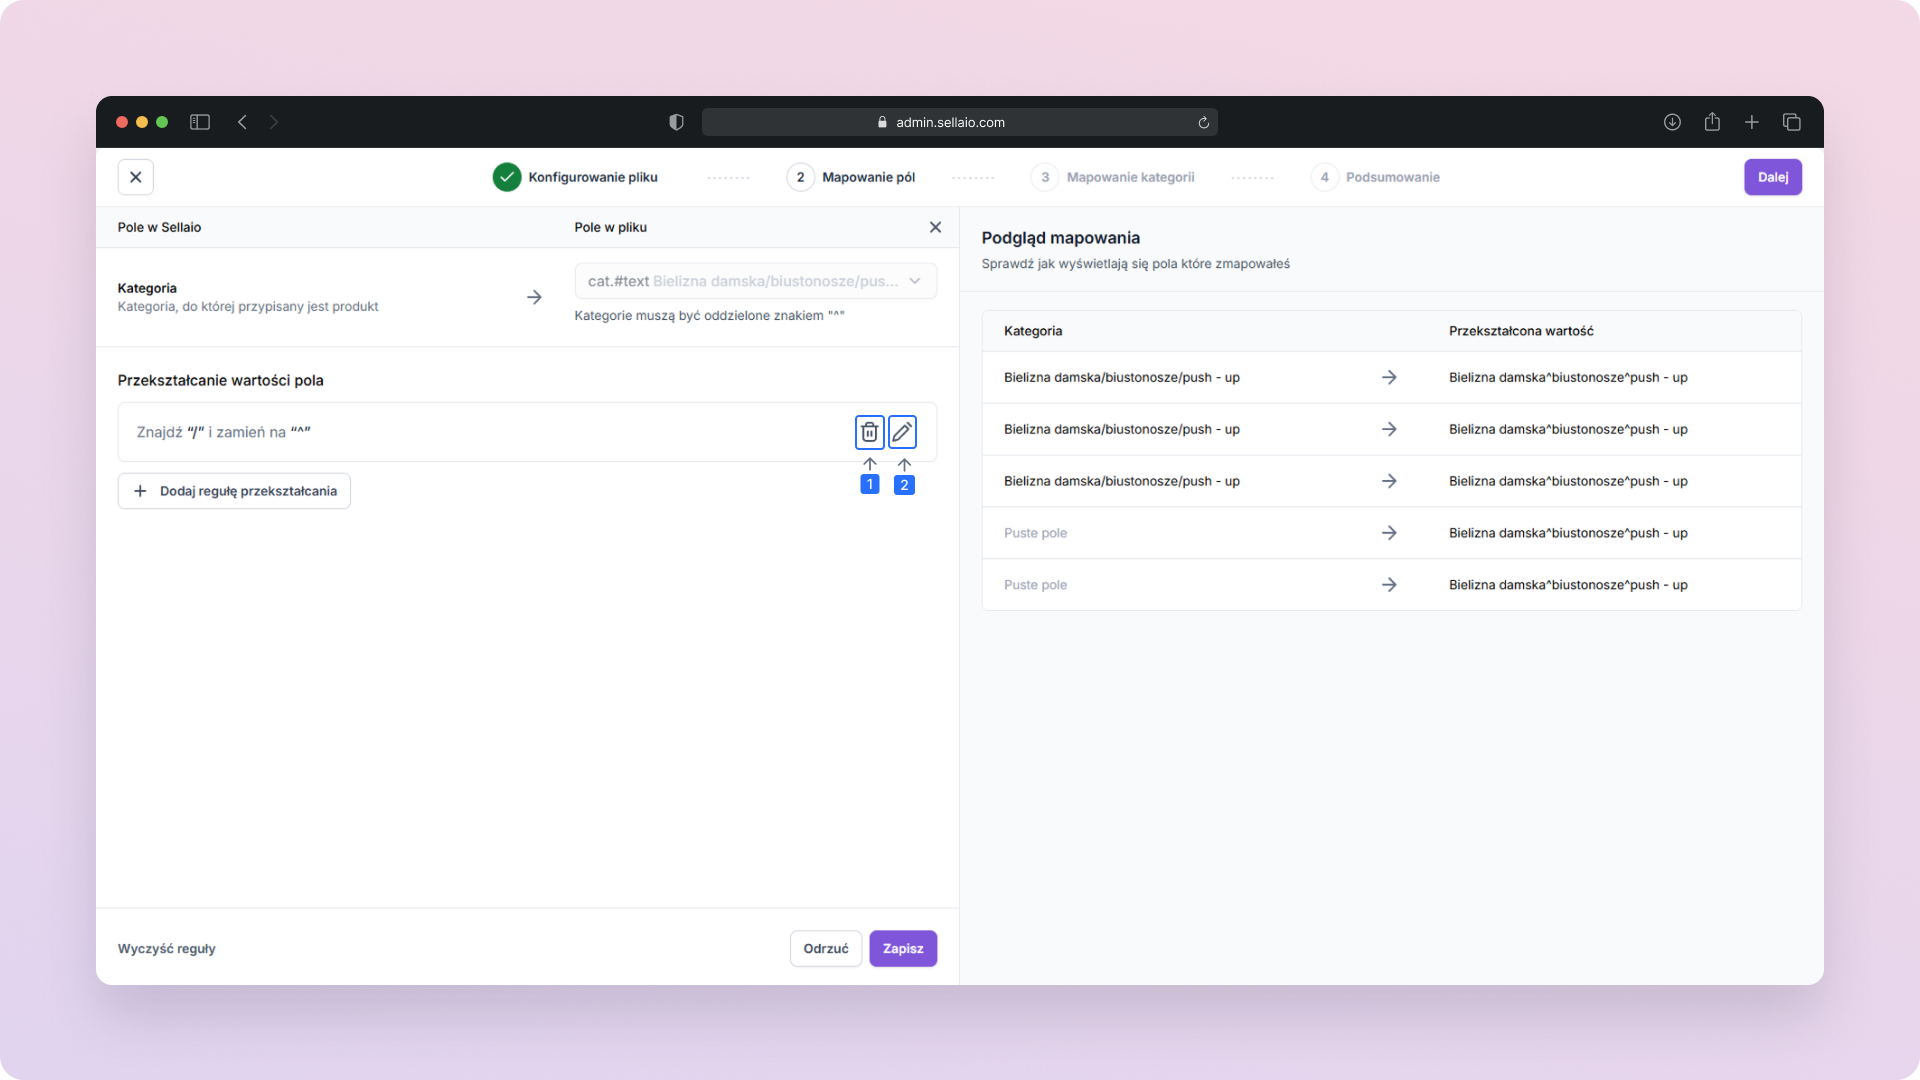The image size is (1920, 1080).
Task: Go to Konfigurowanie pliku step
Action: coord(576,177)
